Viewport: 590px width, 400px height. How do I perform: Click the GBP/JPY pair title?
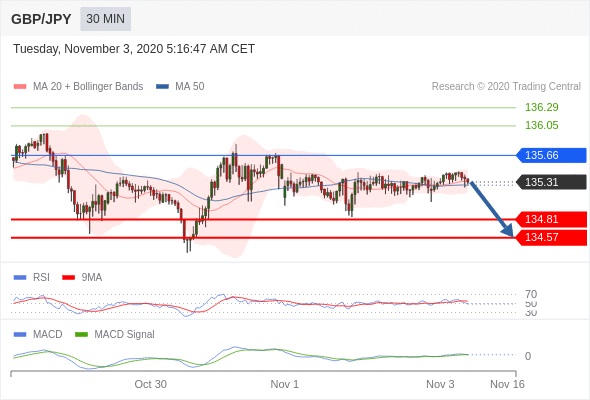(x=41, y=19)
